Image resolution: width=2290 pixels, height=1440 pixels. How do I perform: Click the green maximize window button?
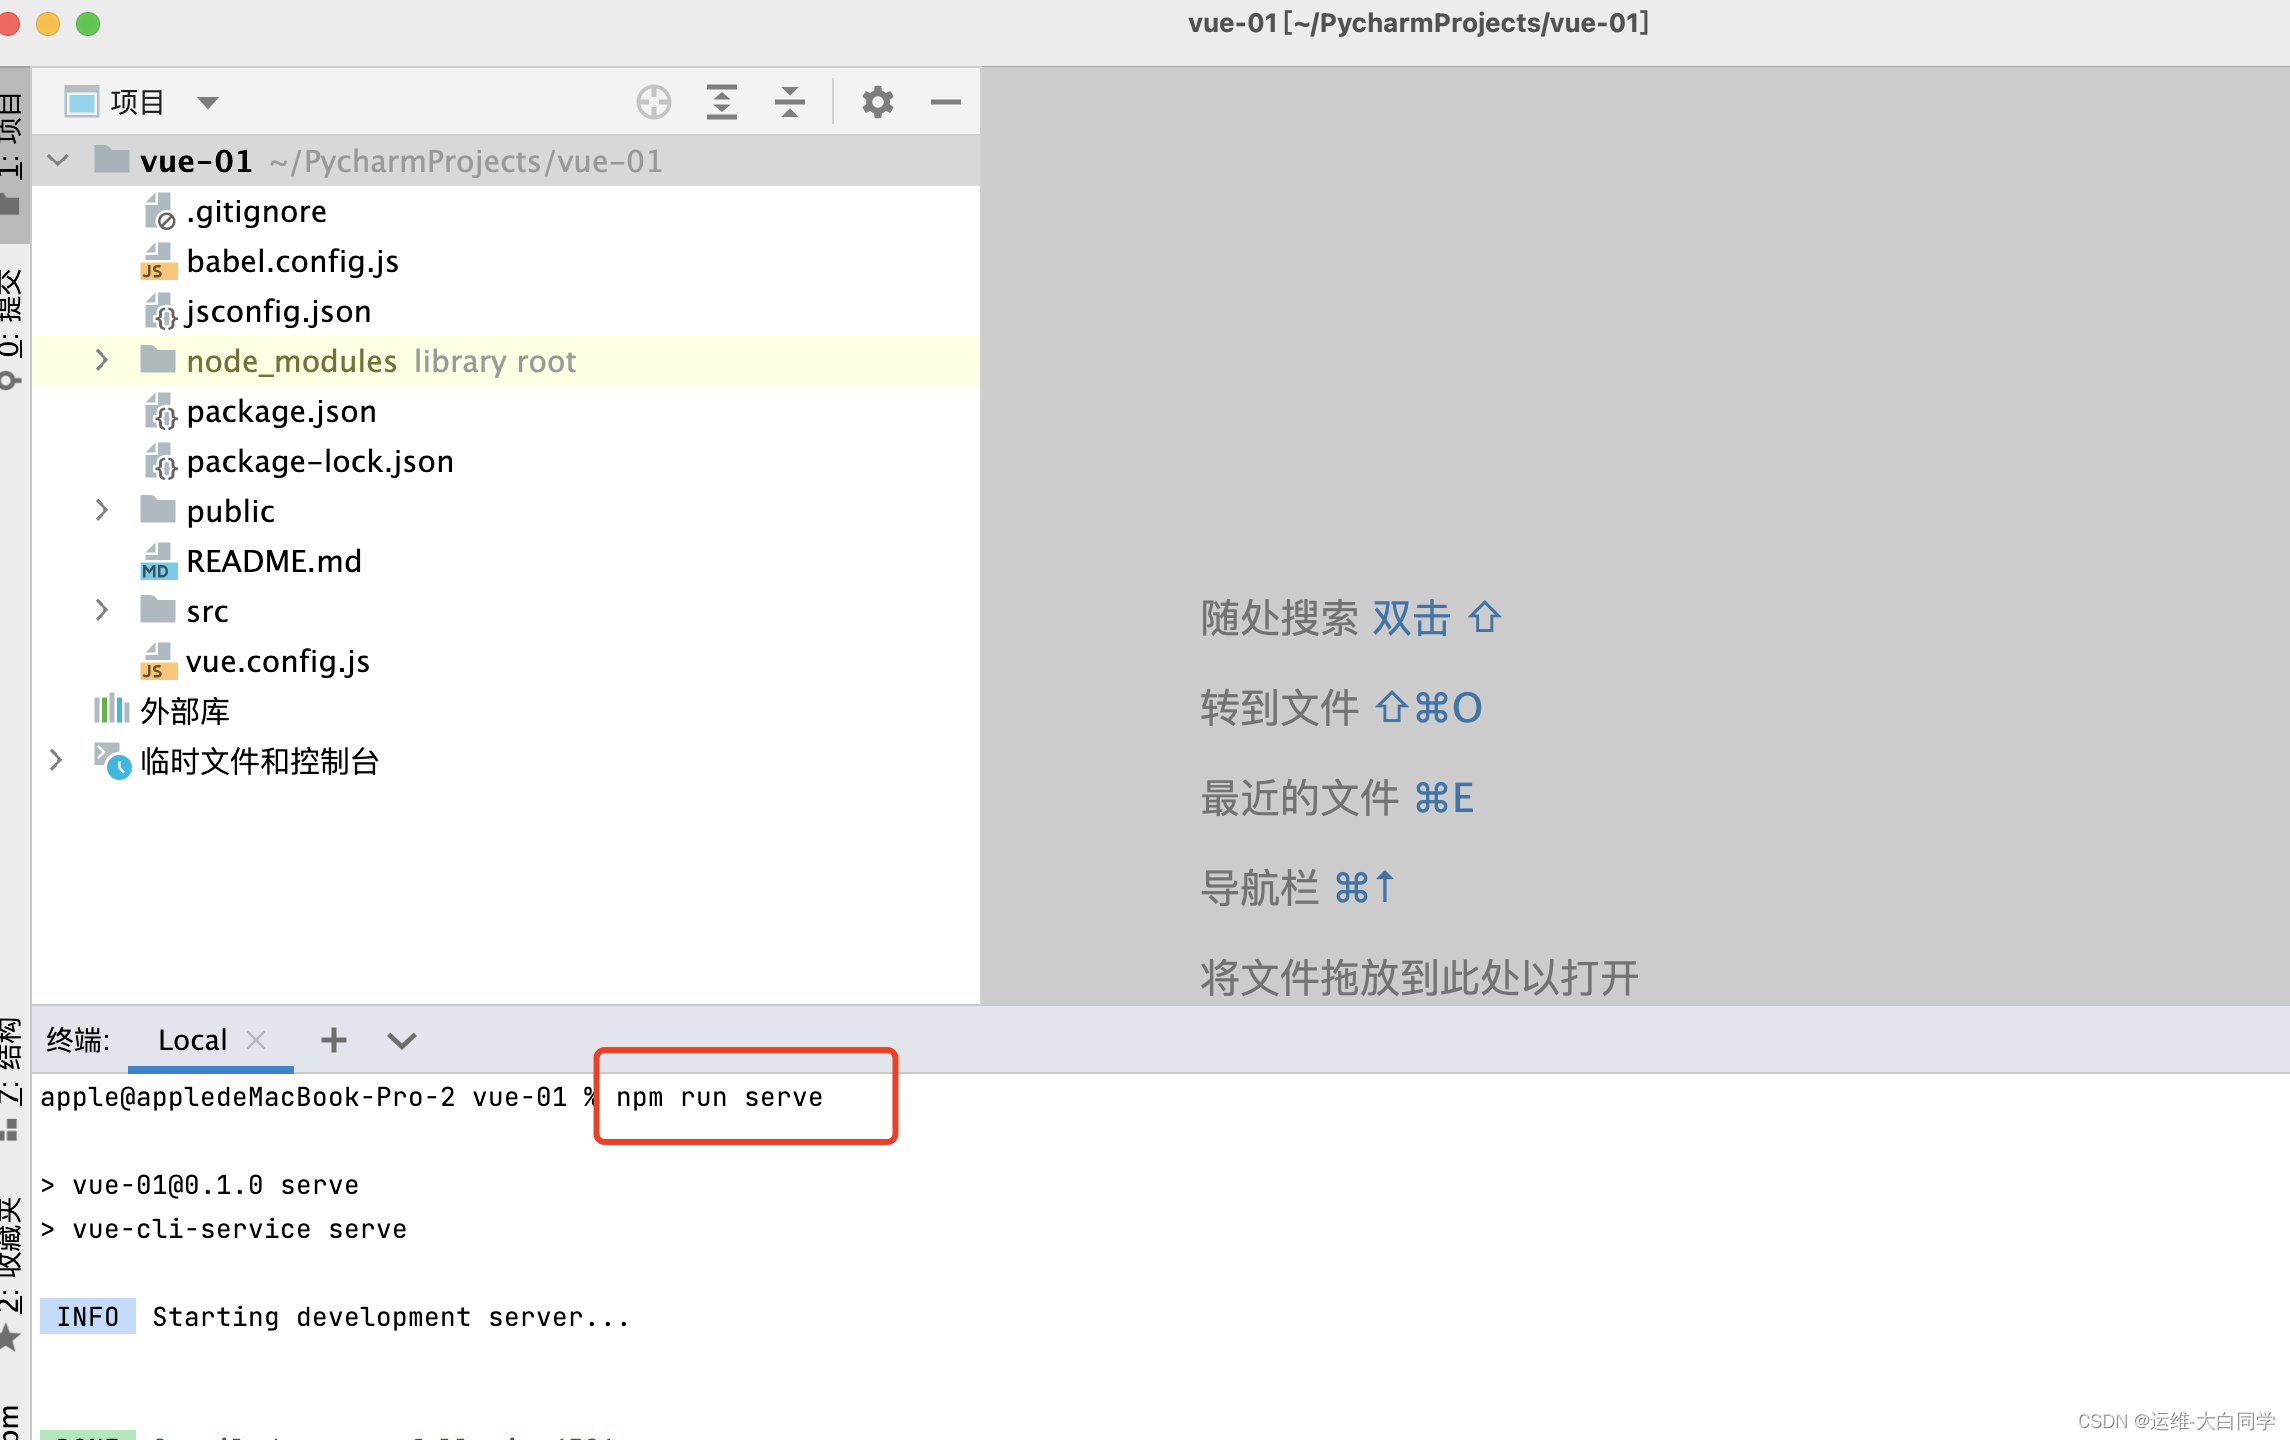[x=88, y=24]
